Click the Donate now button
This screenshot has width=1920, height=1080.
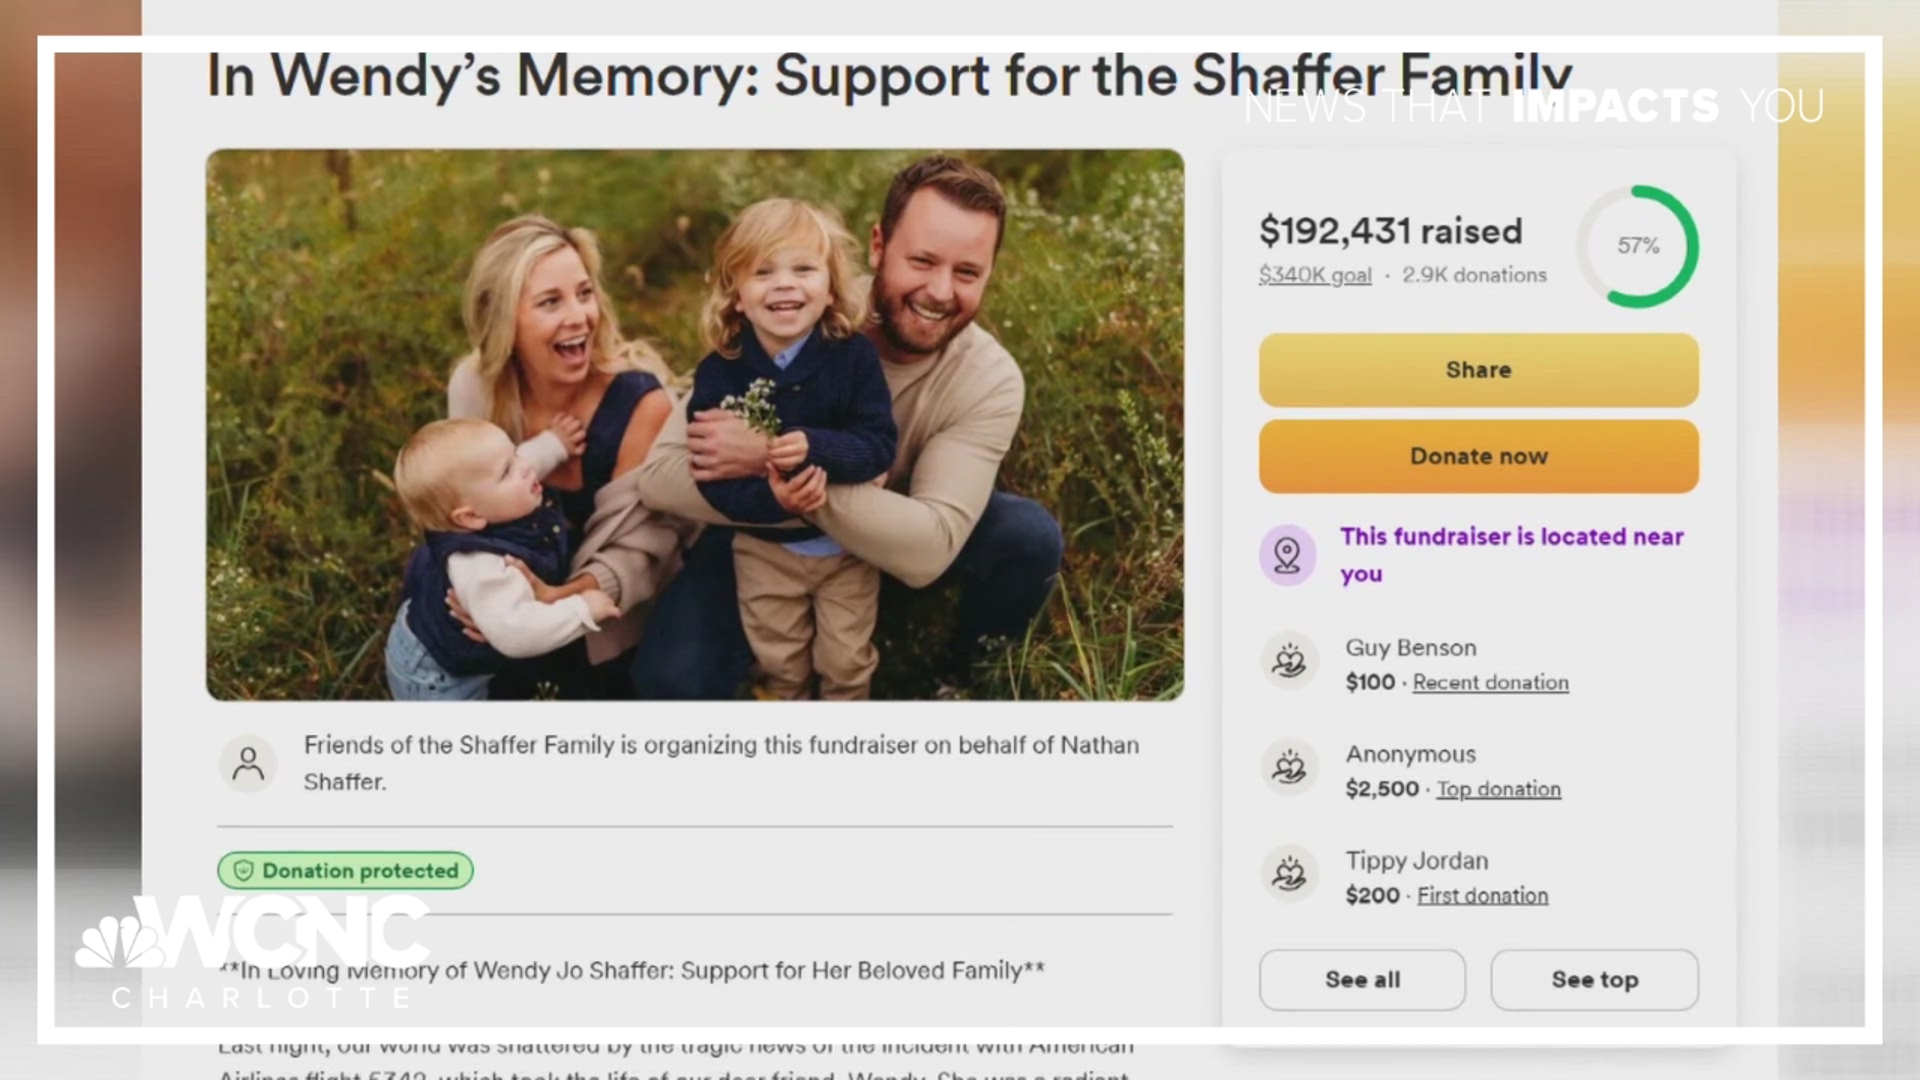pos(1478,456)
